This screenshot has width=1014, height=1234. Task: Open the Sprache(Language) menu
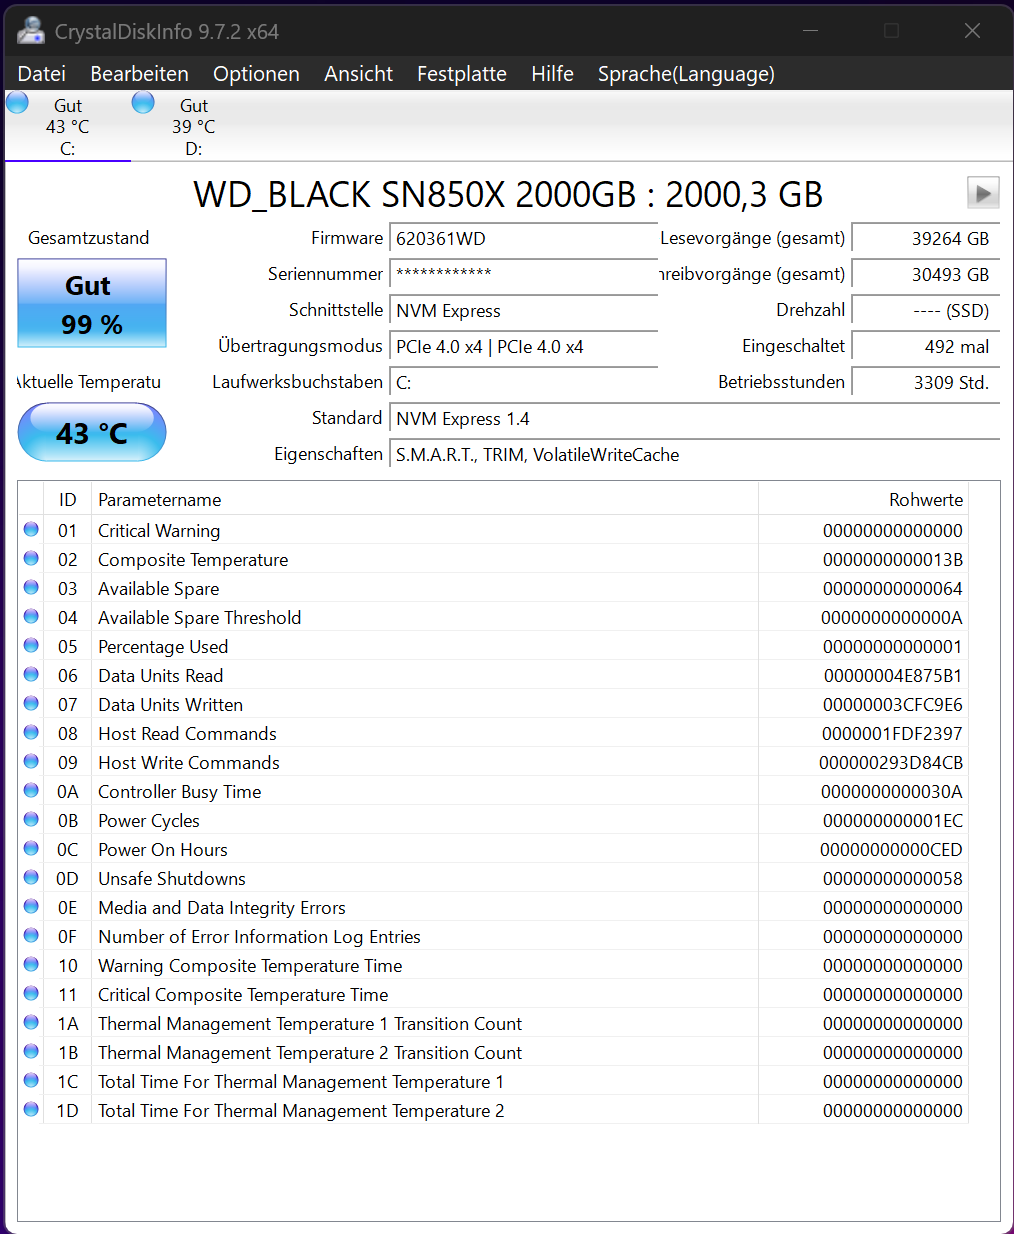[x=686, y=73]
